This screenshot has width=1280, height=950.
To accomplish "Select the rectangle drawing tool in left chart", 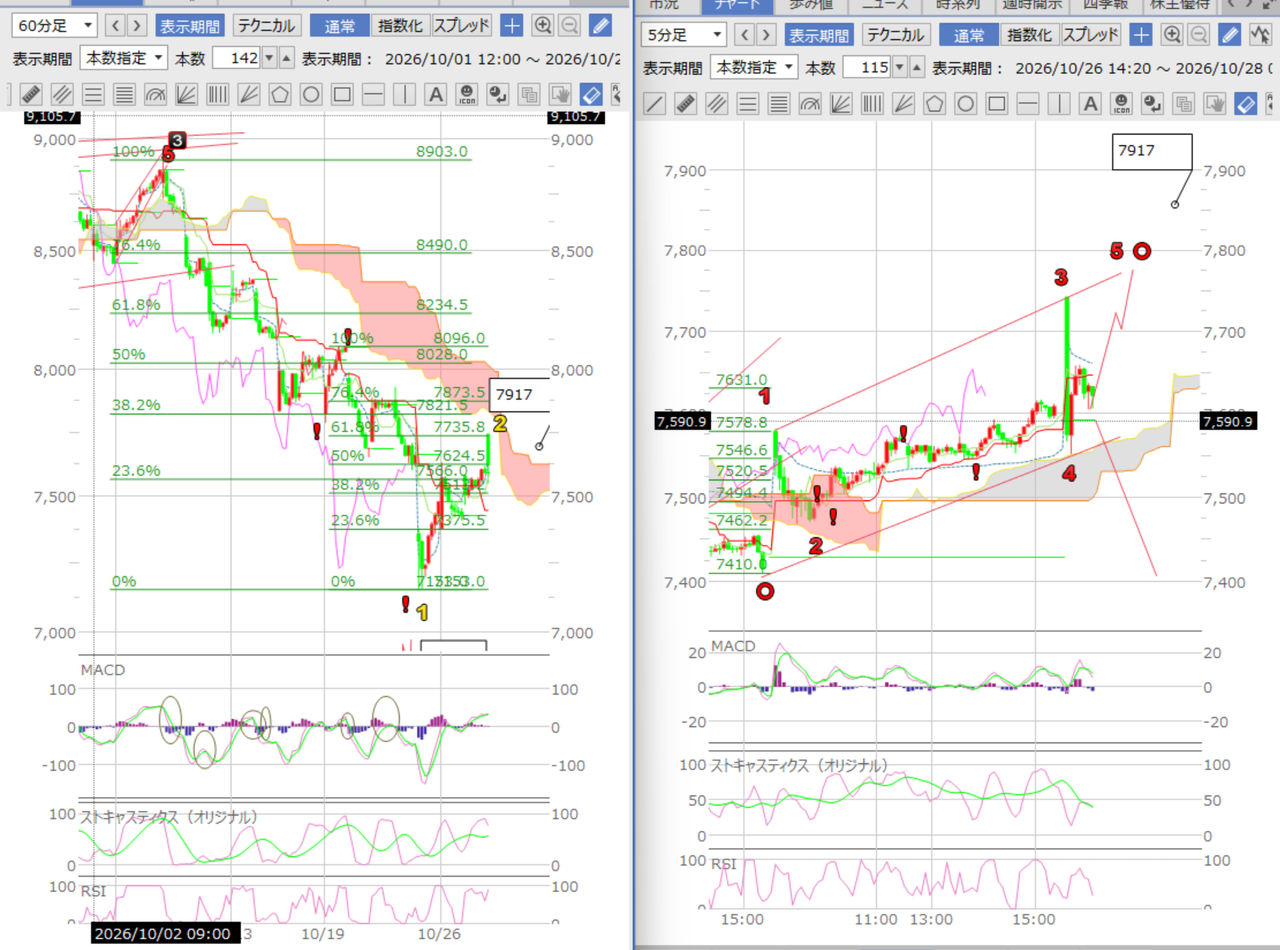I will click(x=342, y=95).
